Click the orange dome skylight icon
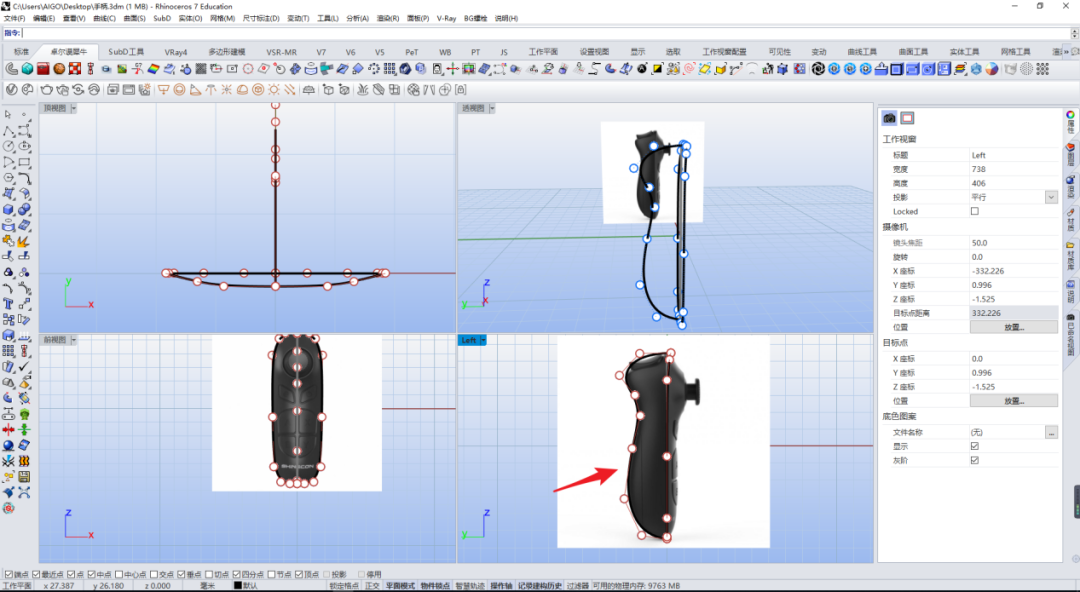The image size is (1080, 592). 242,90
